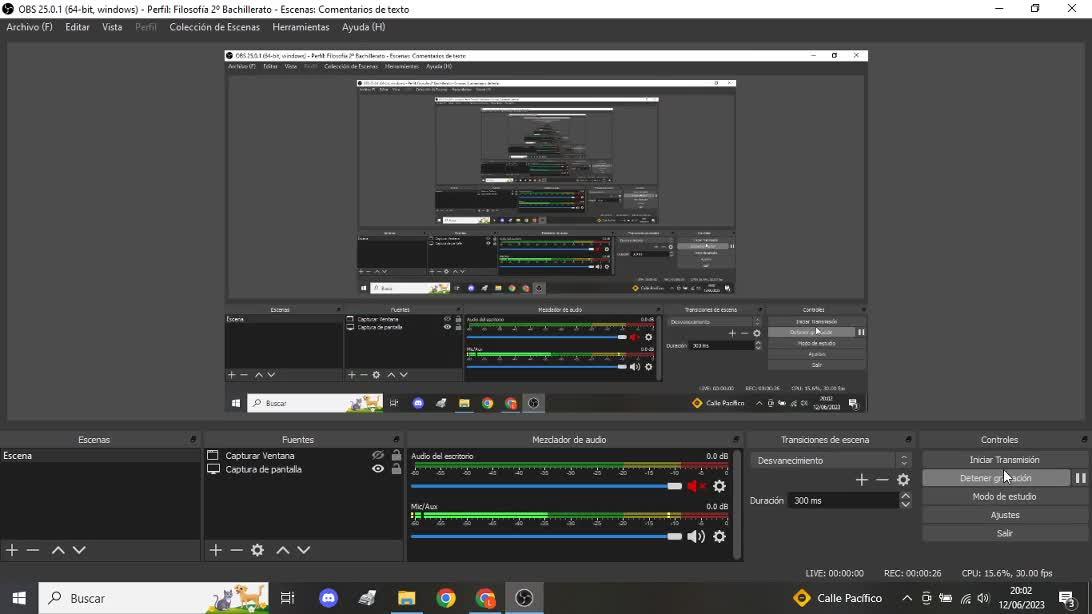
Task: Open Ajustes settings
Action: click(1004, 515)
